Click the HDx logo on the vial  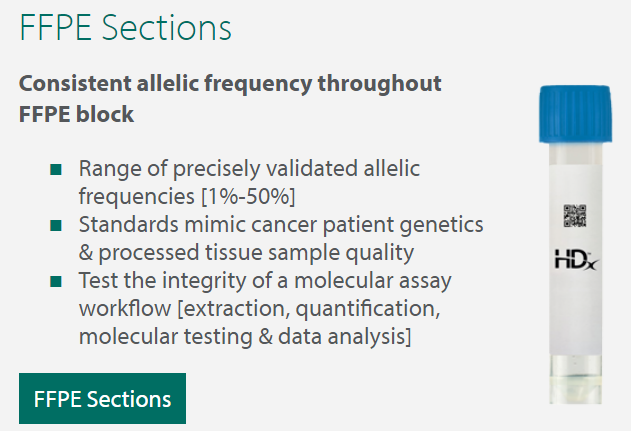pyautogui.click(x=574, y=260)
